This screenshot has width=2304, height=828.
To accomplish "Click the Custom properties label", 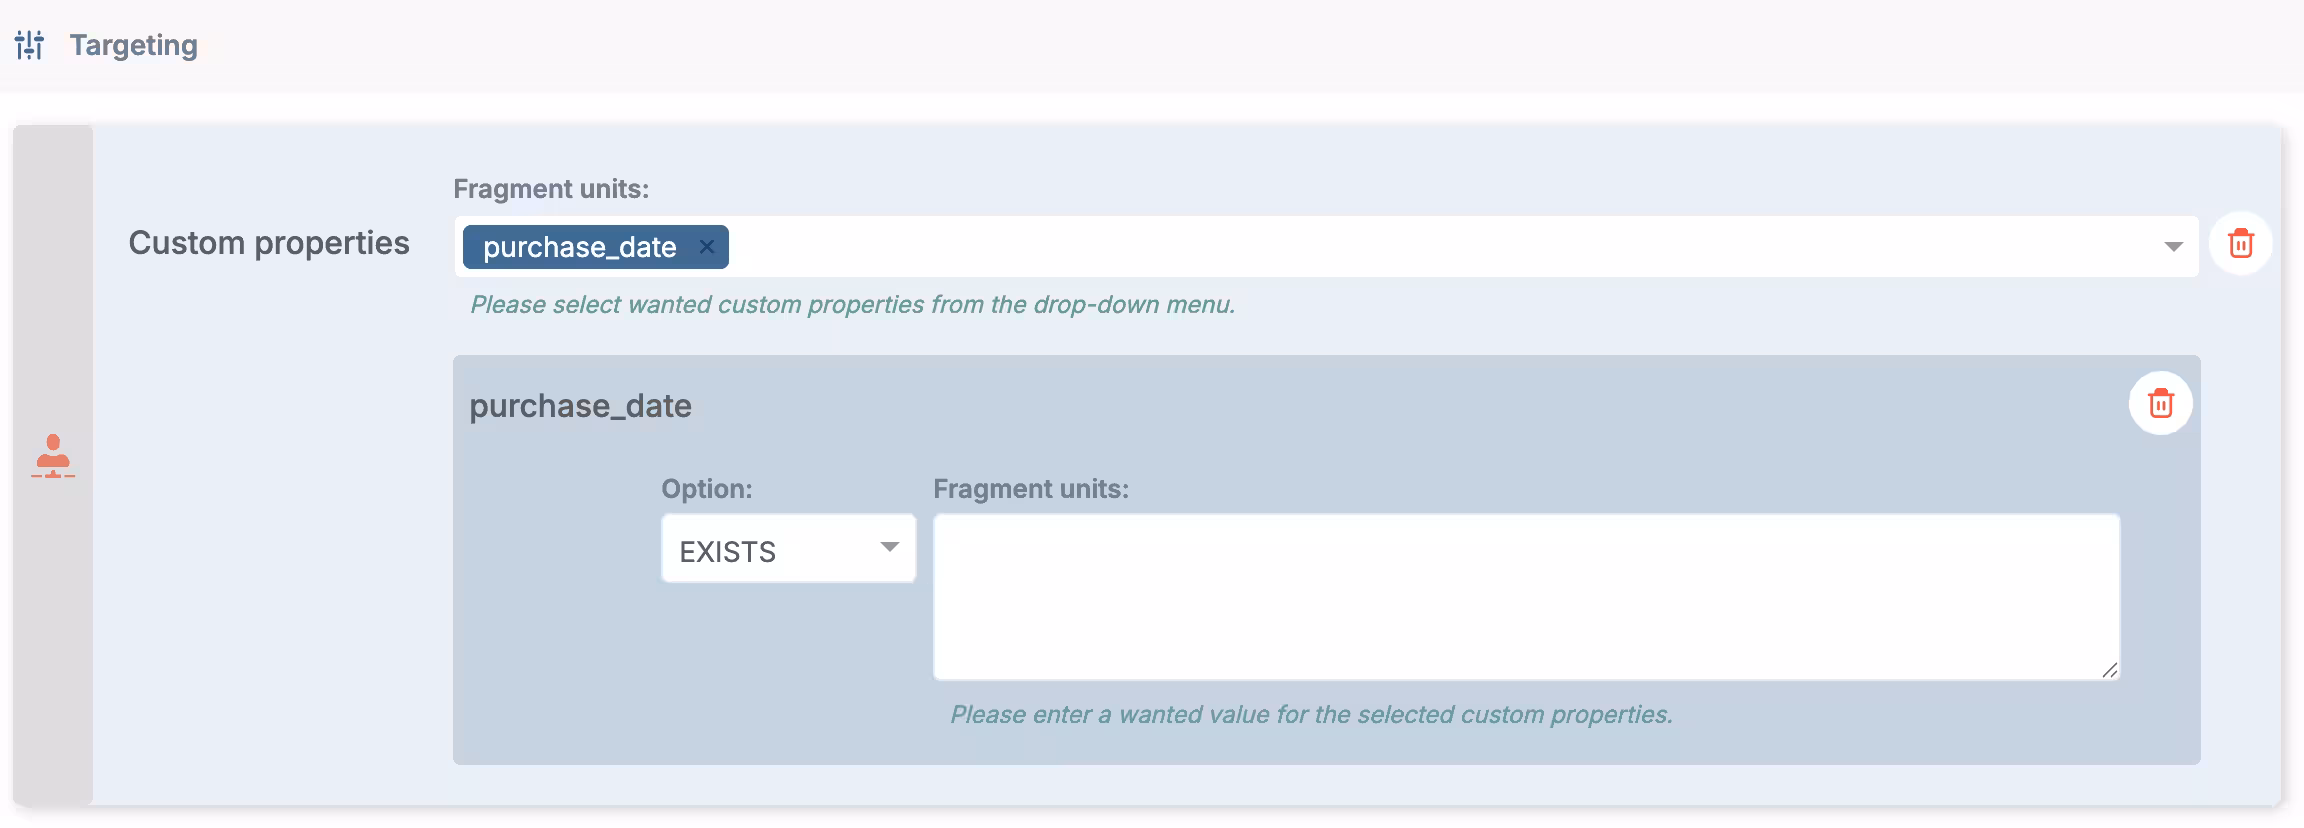I will click(268, 242).
